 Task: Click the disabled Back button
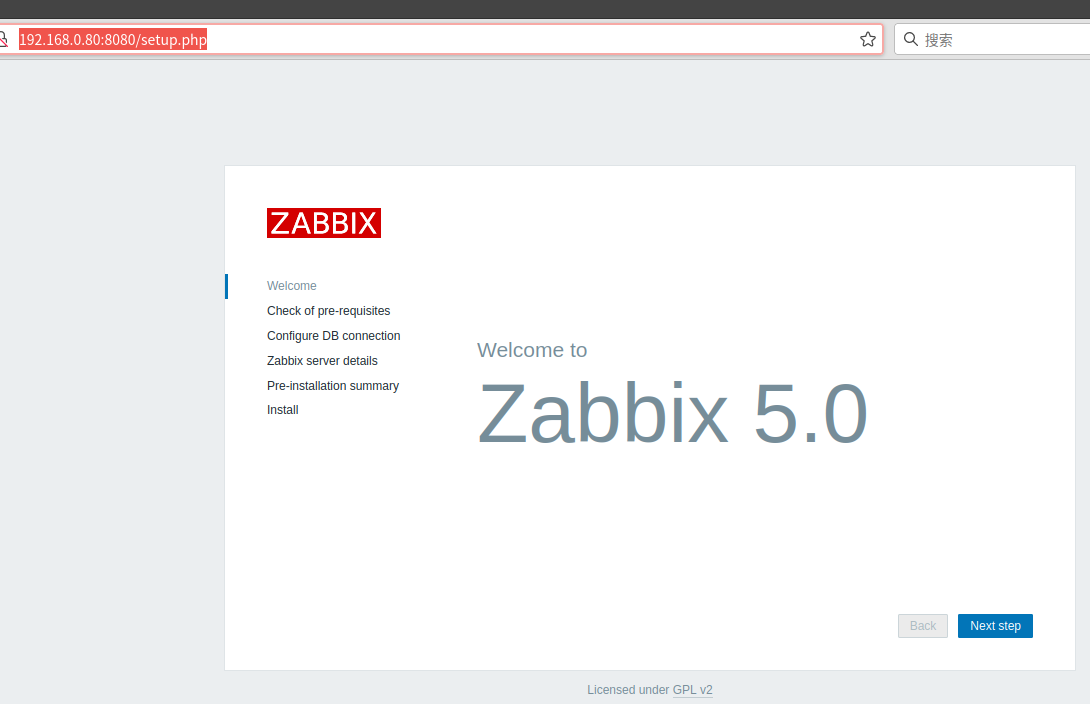pos(922,625)
